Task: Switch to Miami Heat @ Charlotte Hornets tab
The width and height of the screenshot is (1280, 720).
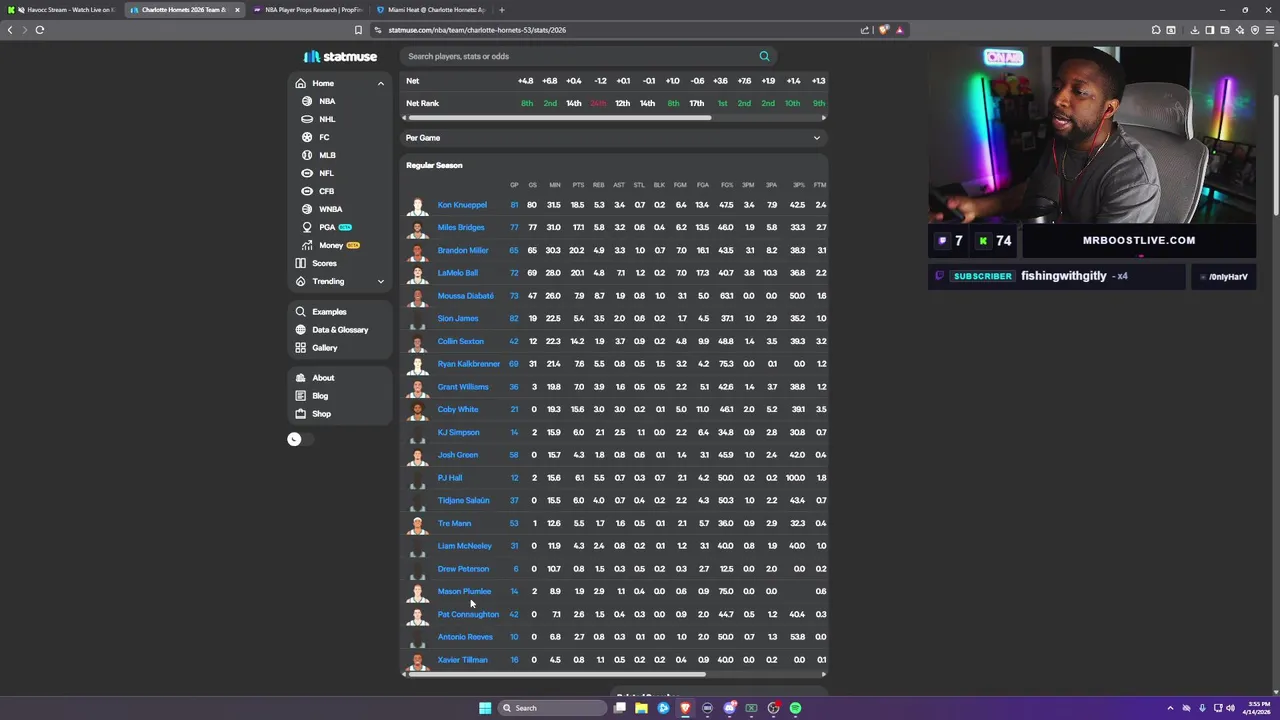Action: click(x=432, y=10)
